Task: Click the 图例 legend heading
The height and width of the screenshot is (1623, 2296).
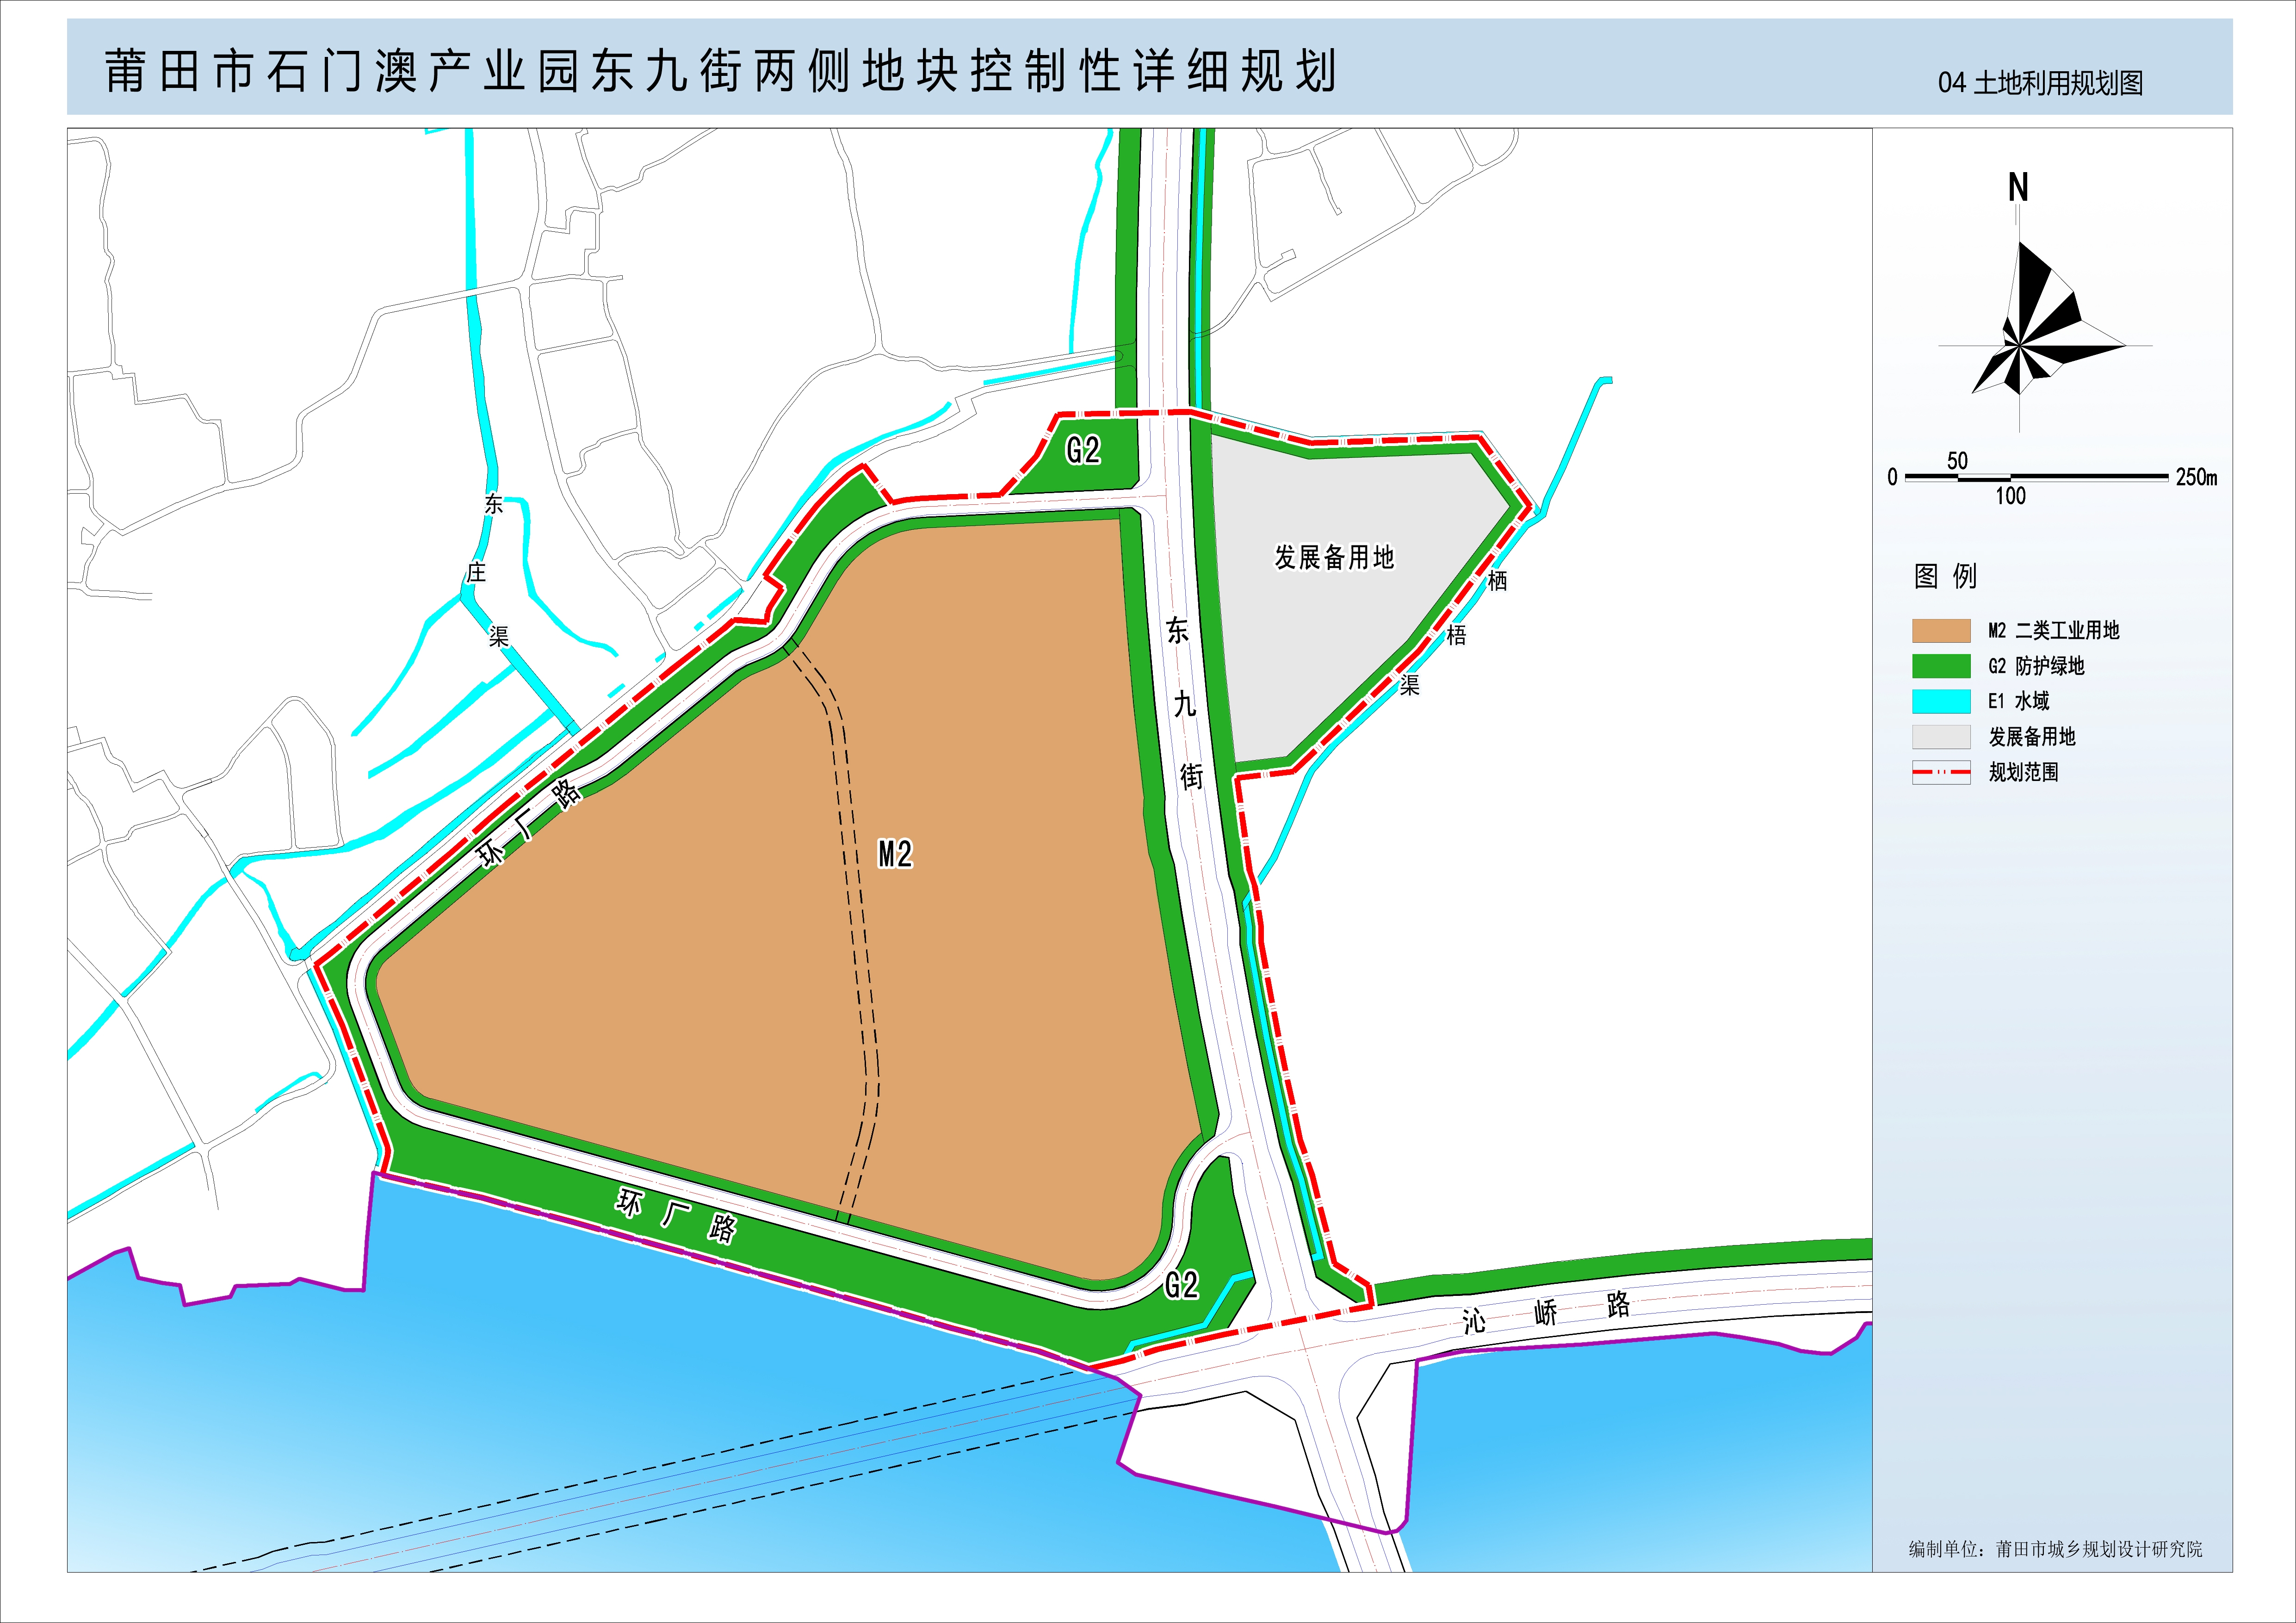Action: [1945, 576]
